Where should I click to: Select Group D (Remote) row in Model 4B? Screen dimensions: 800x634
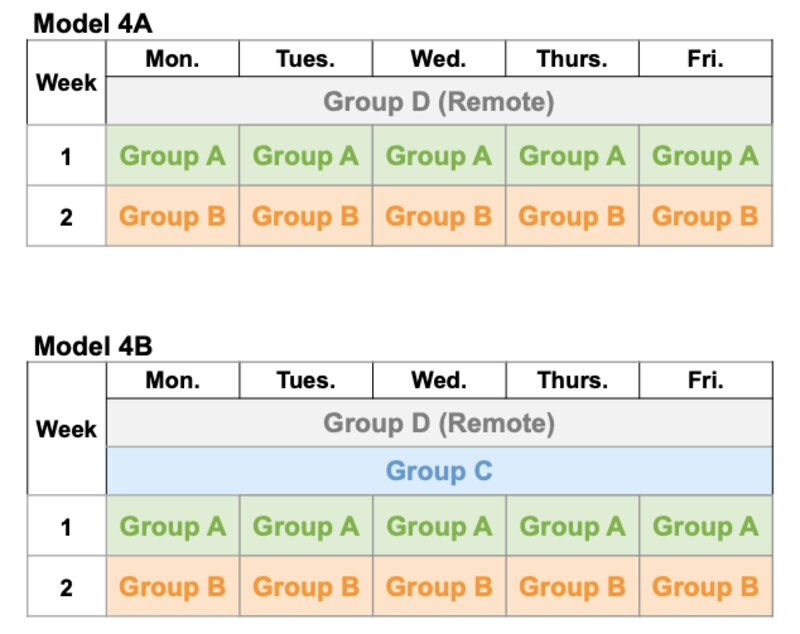[x=438, y=423]
